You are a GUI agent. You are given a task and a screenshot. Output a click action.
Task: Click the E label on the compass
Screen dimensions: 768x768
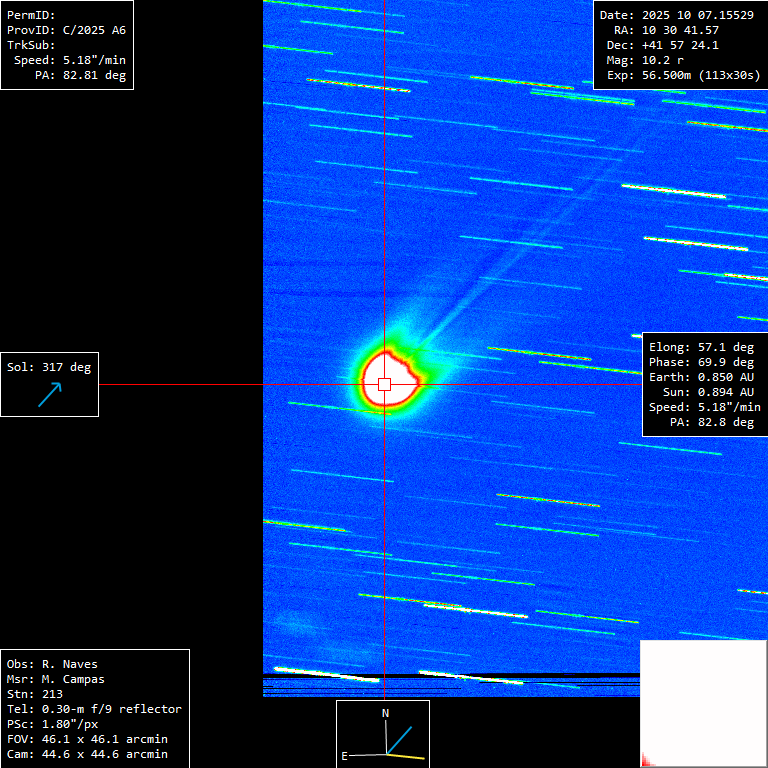(x=344, y=756)
